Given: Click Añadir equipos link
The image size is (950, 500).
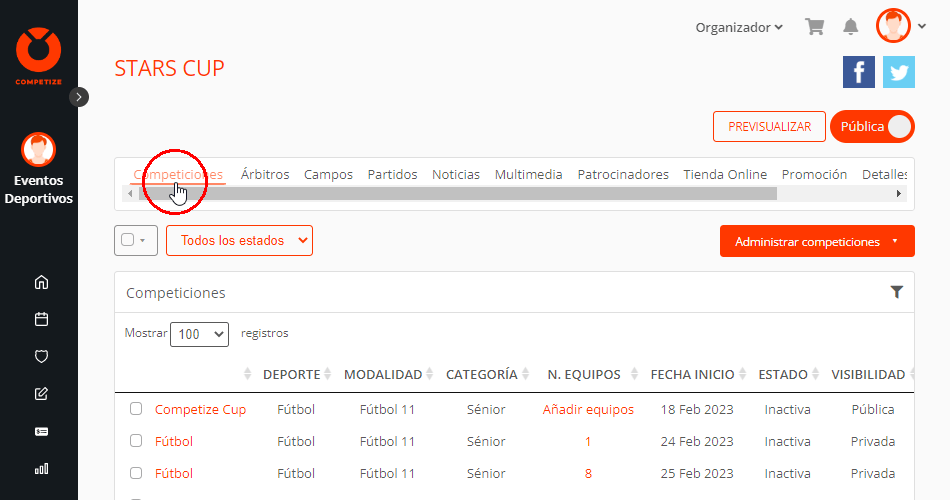Looking at the screenshot, I should coord(588,410).
